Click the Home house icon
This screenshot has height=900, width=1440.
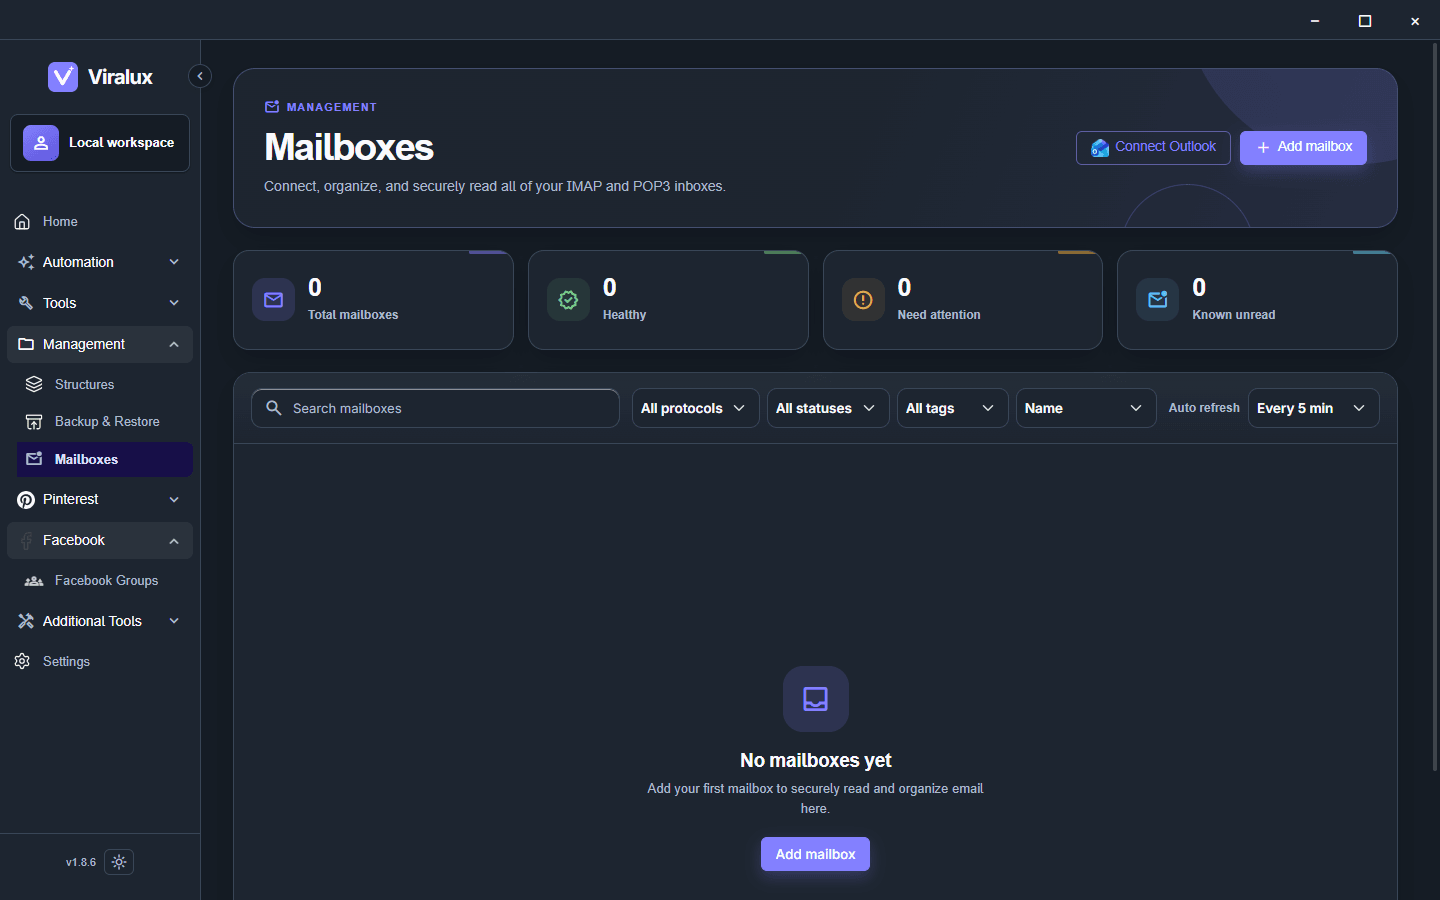coord(22,222)
